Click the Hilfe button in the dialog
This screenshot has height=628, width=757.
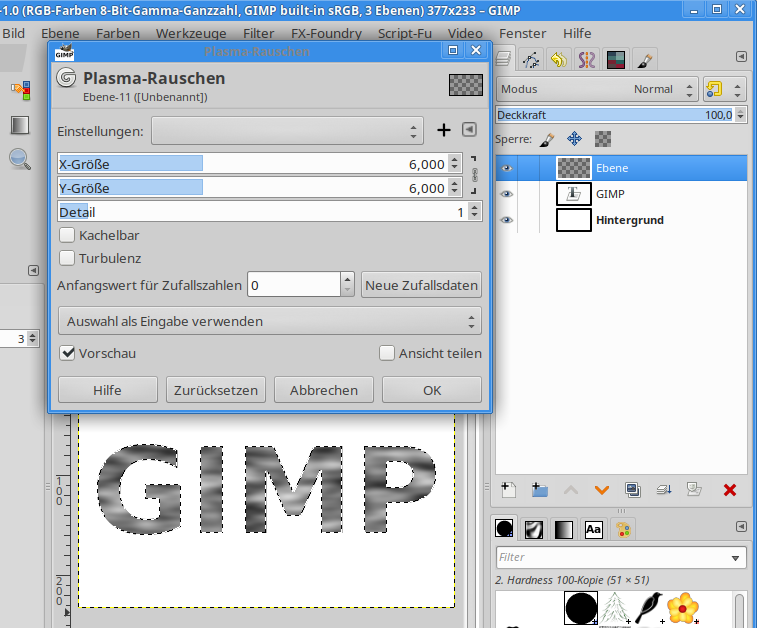pyautogui.click(x=108, y=390)
